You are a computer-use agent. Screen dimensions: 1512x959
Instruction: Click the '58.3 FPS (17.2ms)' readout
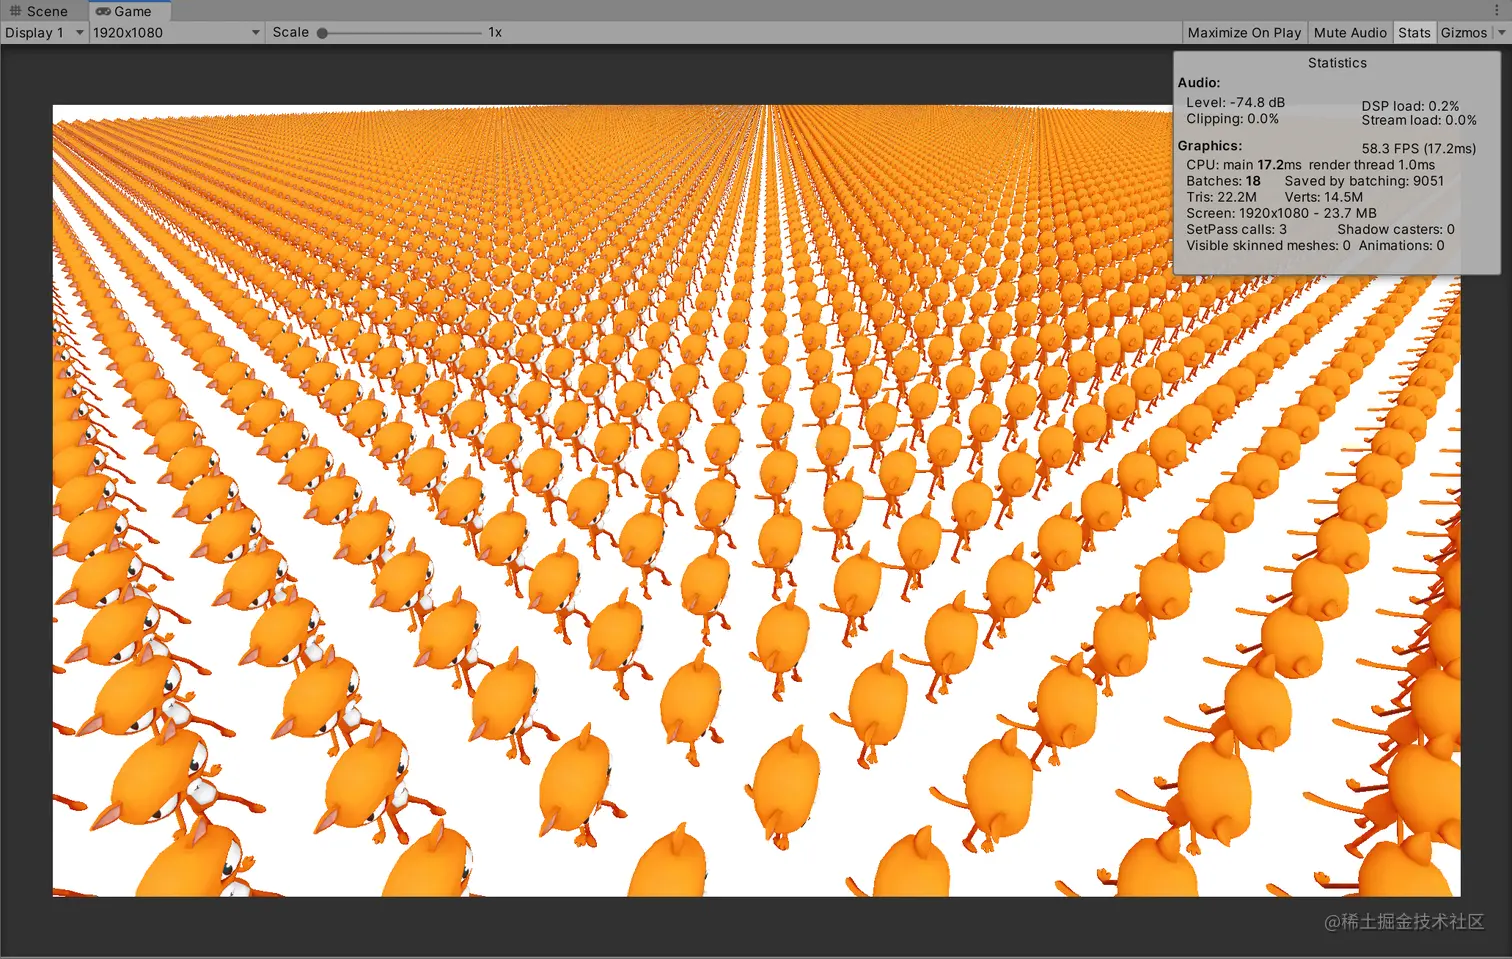pyautogui.click(x=1418, y=148)
